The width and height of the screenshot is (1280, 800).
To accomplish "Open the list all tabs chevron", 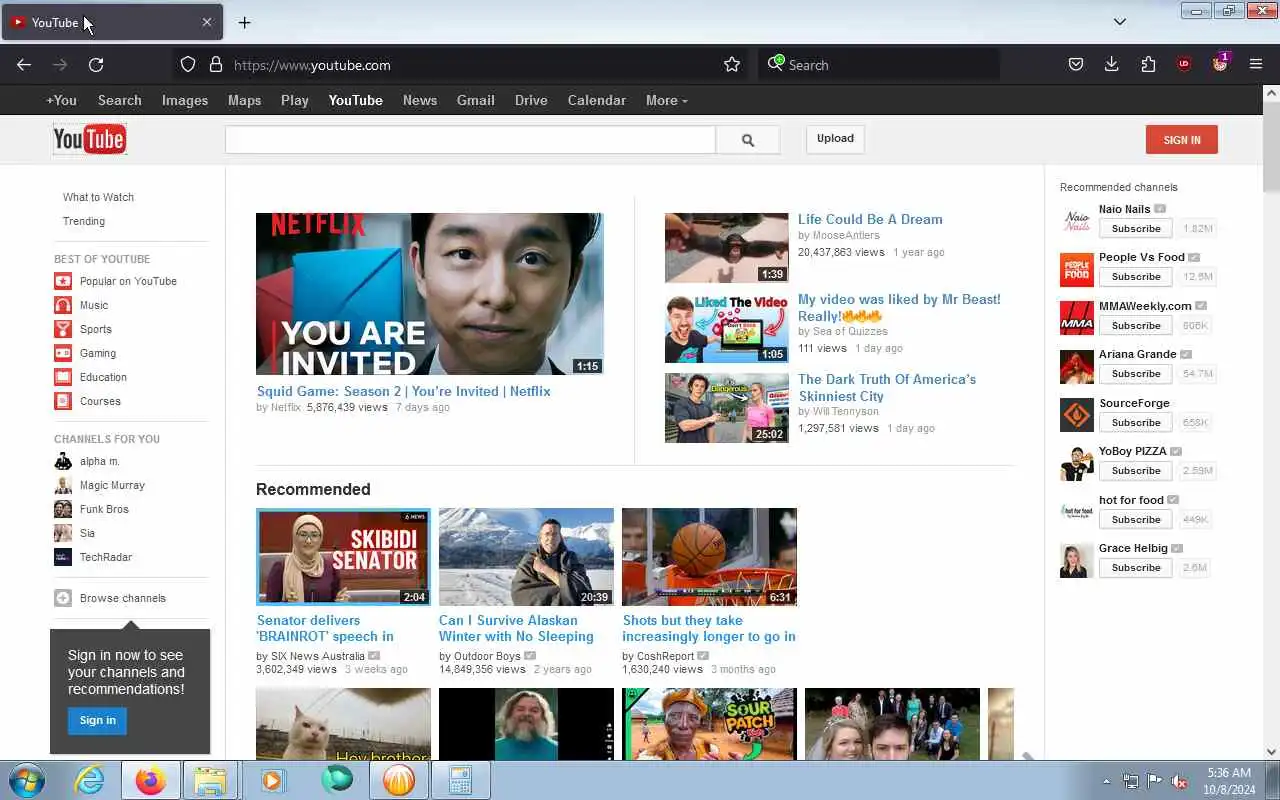I will pos(1120,22).
